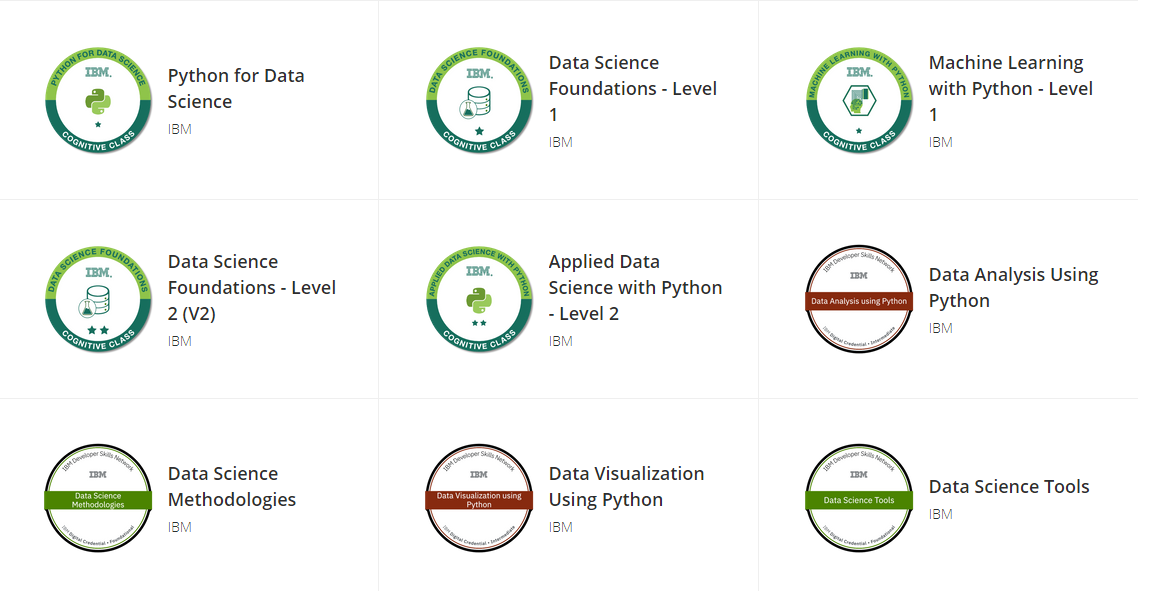Open Applied Data Science with Python title

pos(635,288)
